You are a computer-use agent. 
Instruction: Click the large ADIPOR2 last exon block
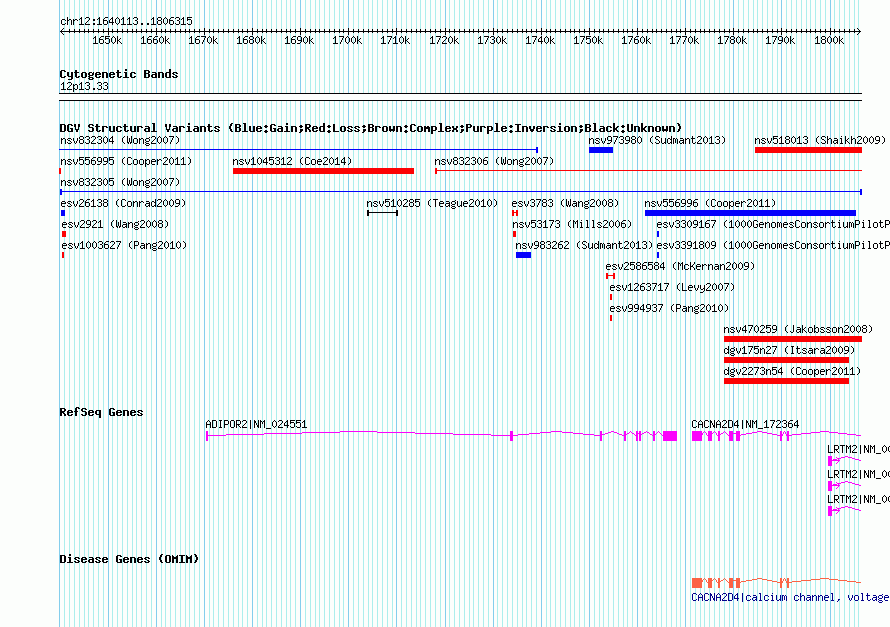pos(670,436)
